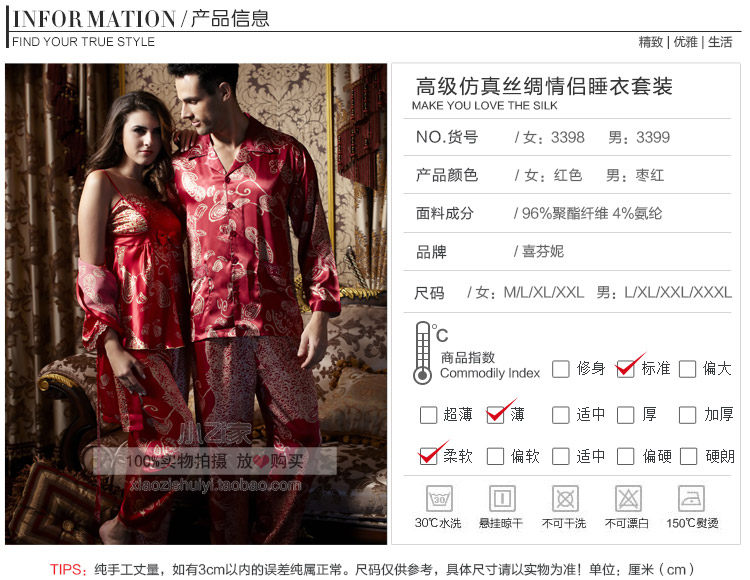Click the 优雅 header link
This screenshot has height=580, width=750.
coord(685,42)
